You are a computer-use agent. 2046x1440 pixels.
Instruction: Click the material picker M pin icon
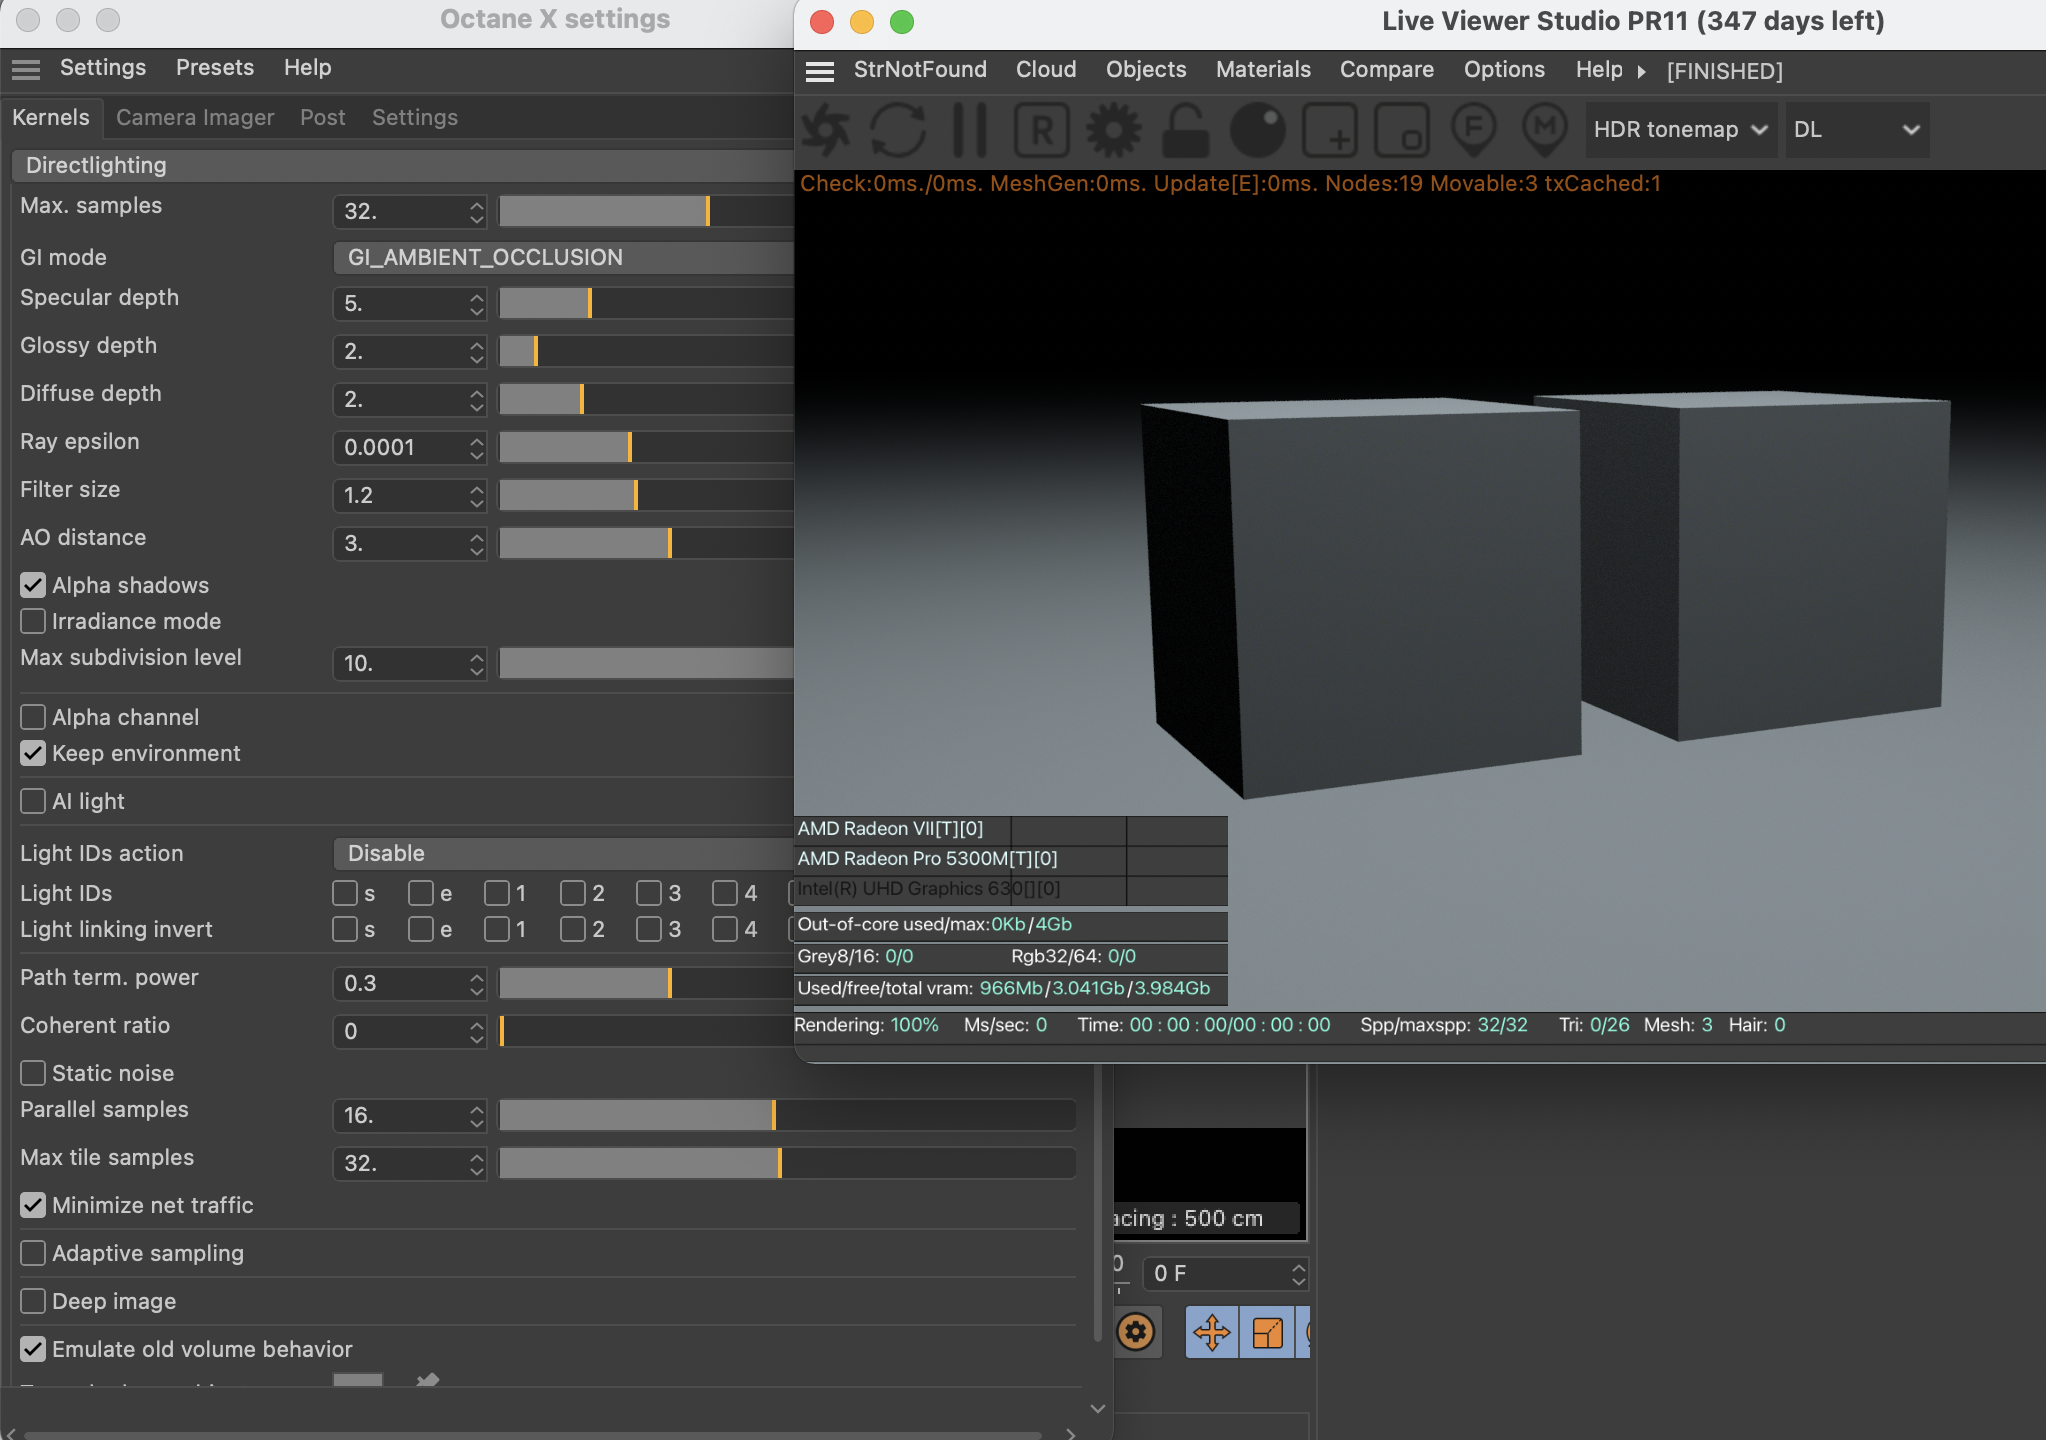(1545, 130)
